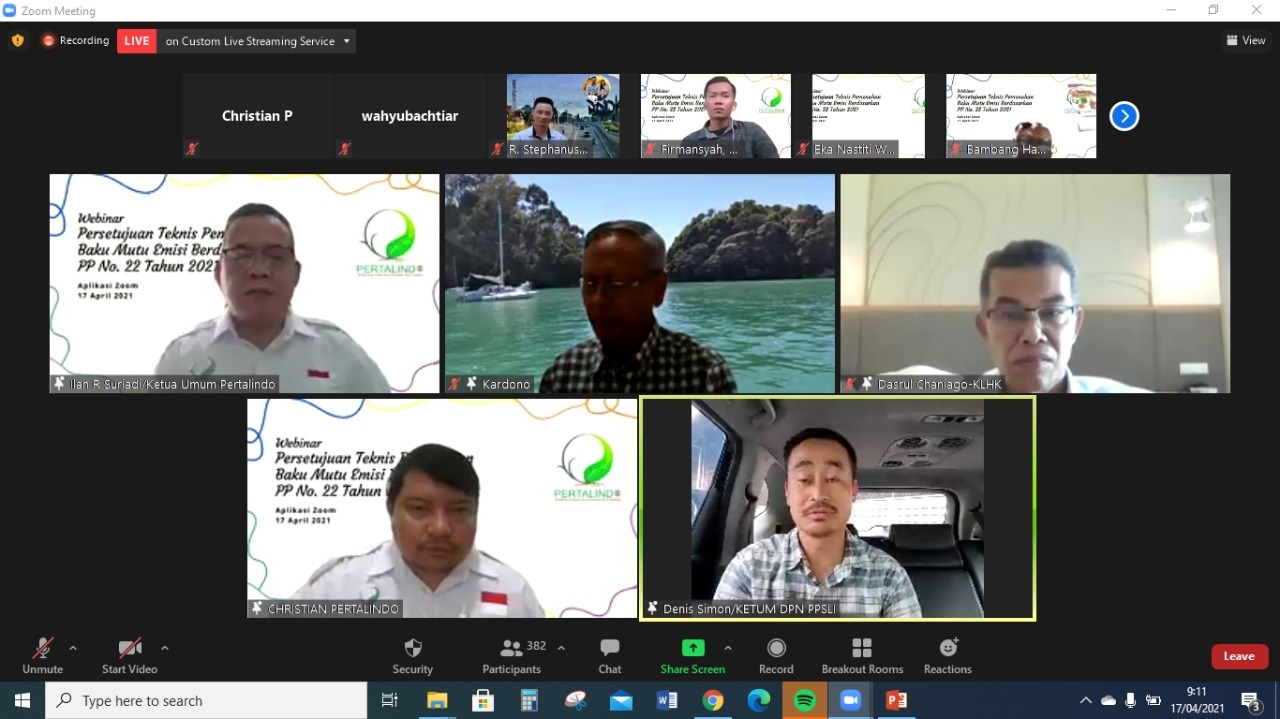Expand video options arrow next to Start Video
1280x719 pixels.
coord(165,647)
